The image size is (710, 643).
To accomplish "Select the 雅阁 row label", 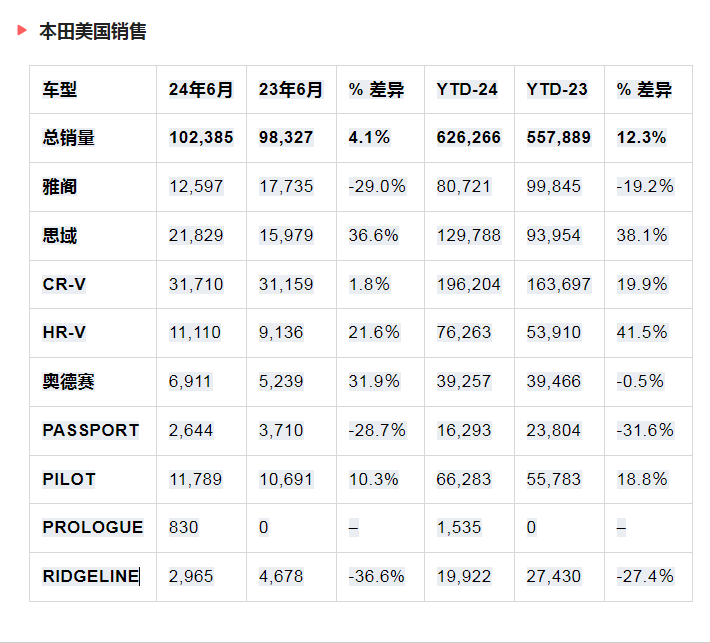I will tap(60, 187).
